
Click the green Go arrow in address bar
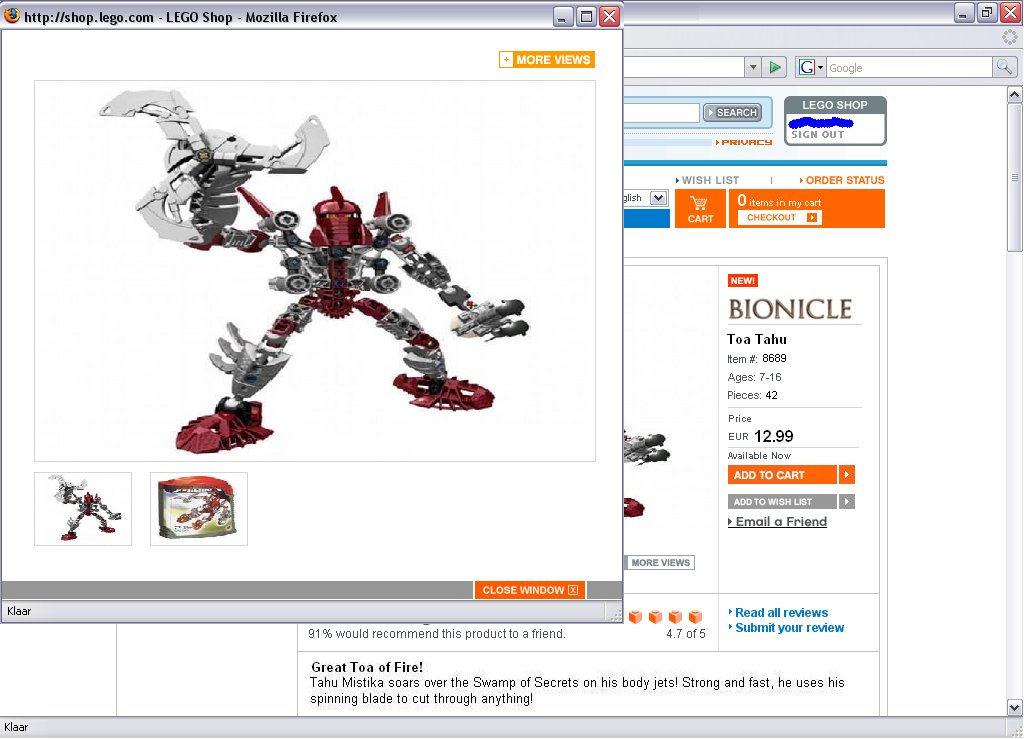(775, 67)
